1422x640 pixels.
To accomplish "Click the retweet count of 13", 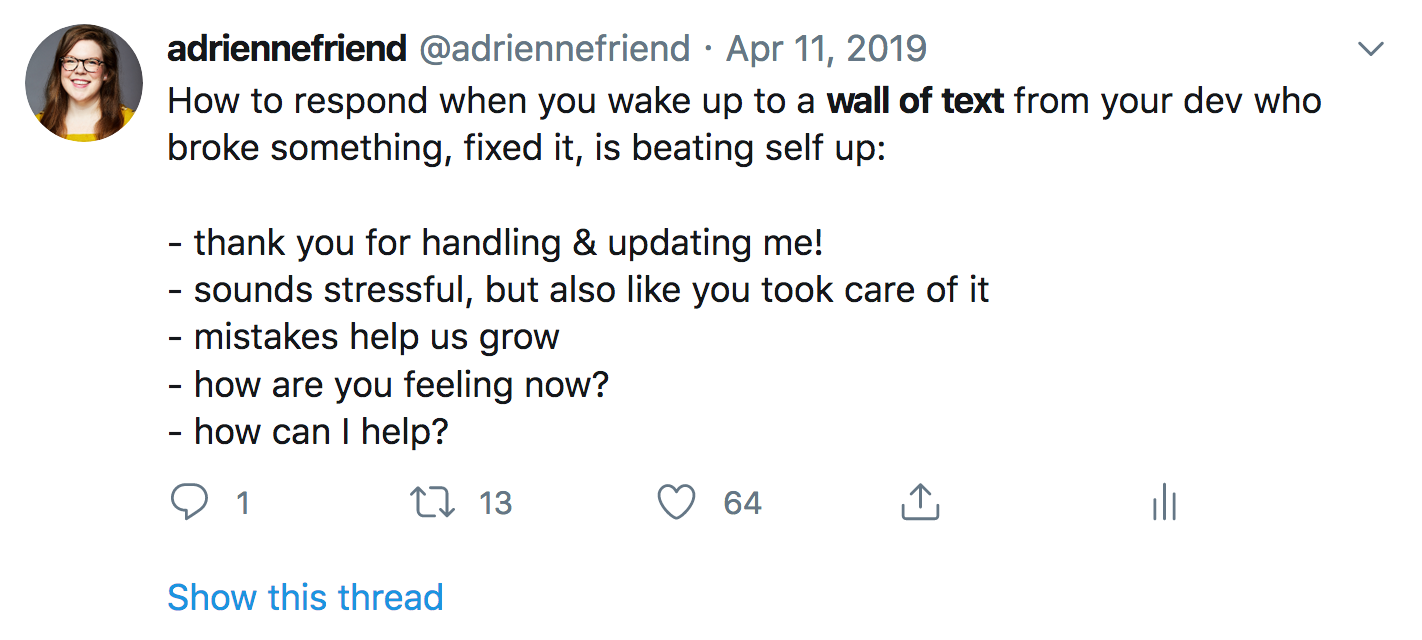I will click(495, 503).
